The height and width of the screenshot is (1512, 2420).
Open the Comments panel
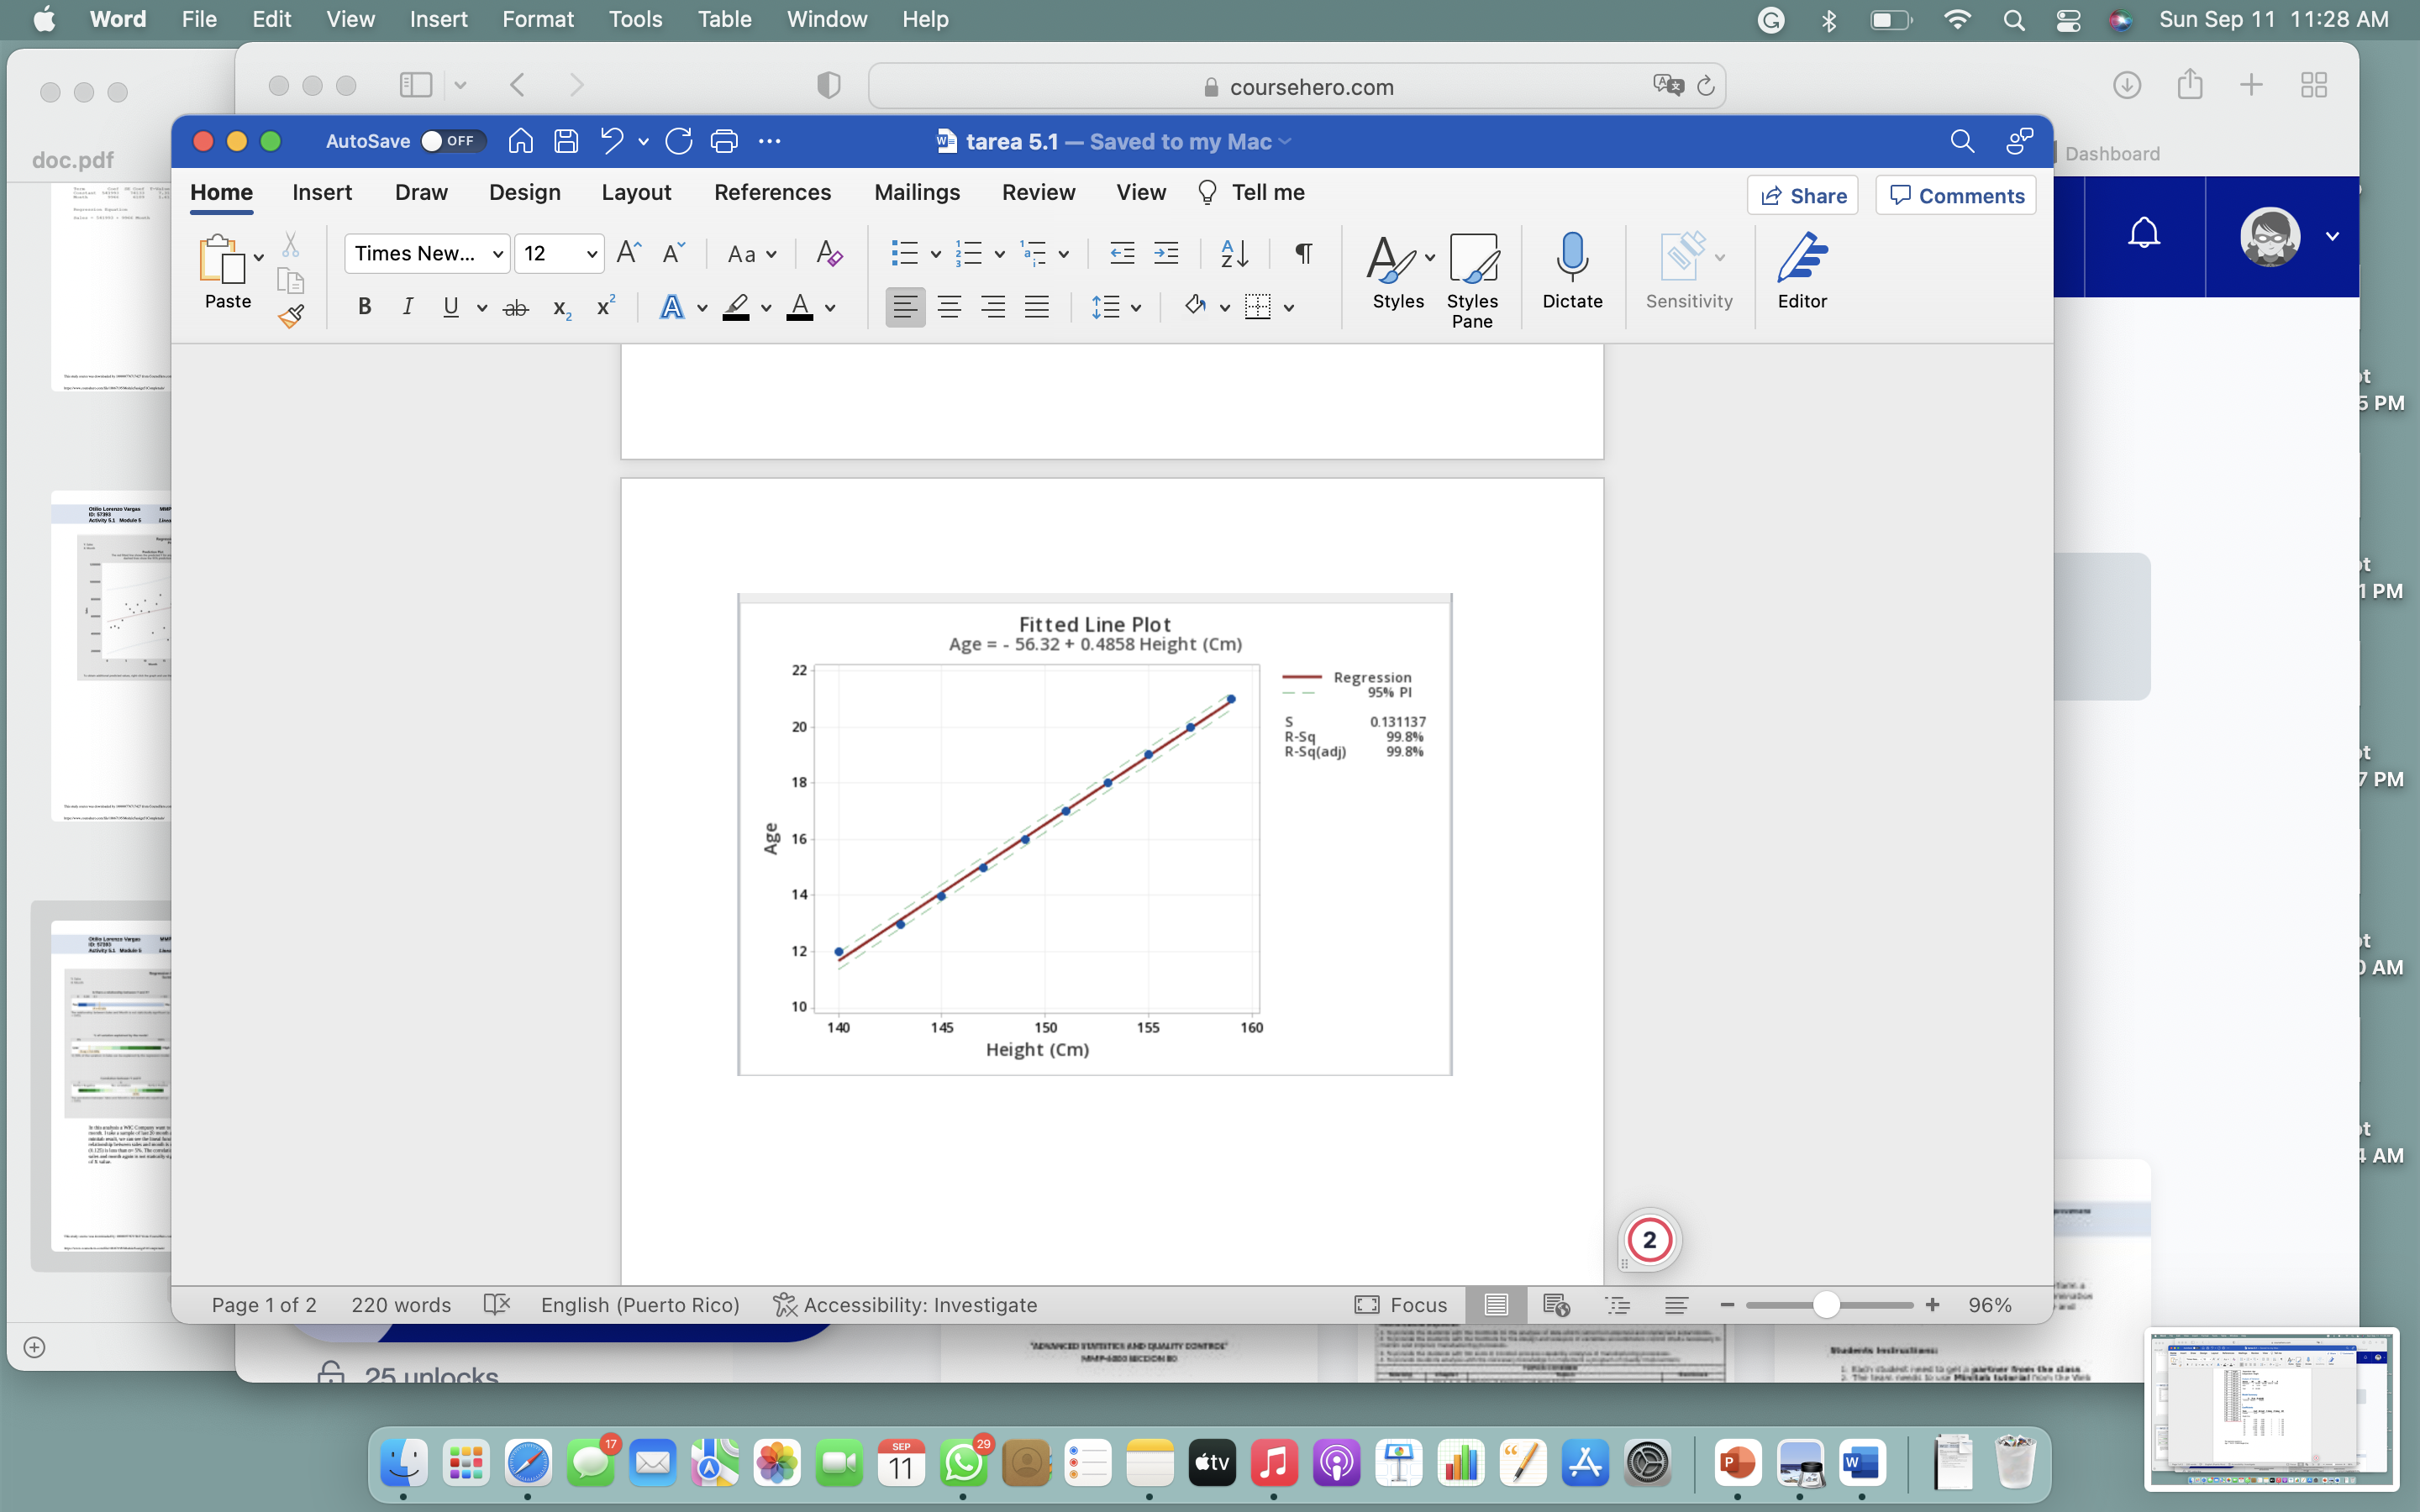[1954, 195]
